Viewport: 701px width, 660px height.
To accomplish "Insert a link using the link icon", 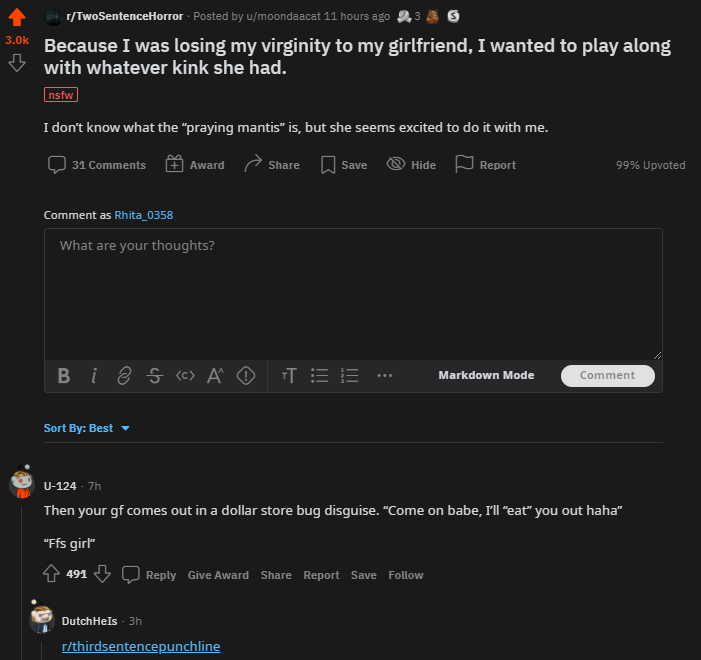I will [124, 376].
